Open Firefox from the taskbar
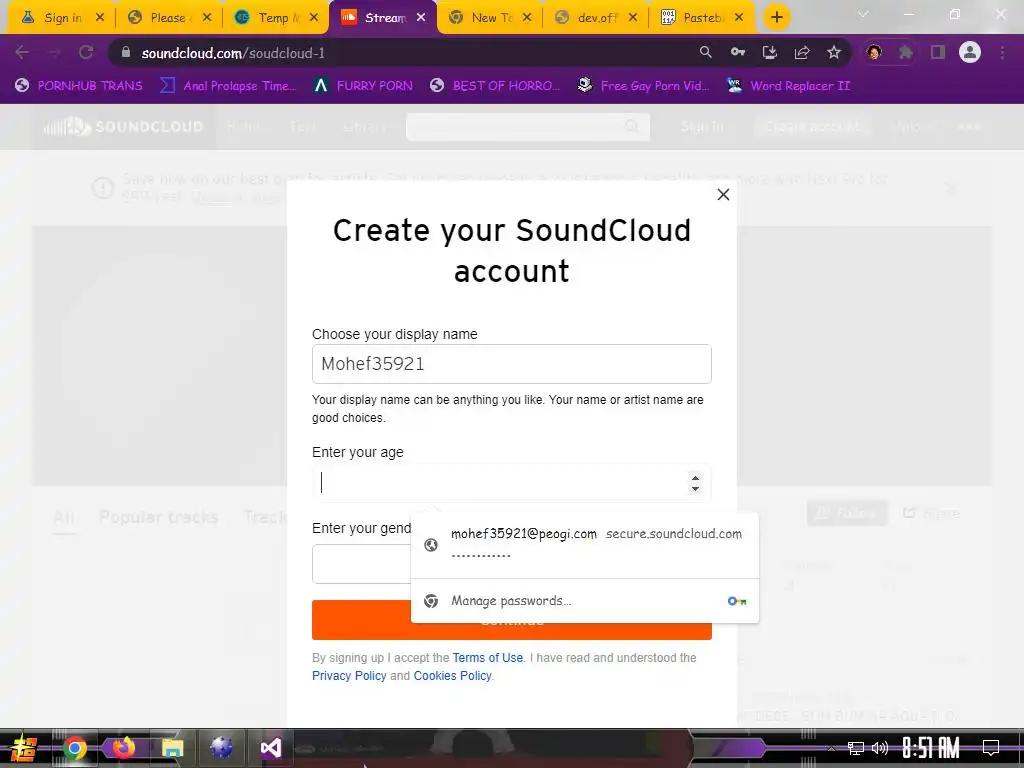 click(x=123, y=748)
